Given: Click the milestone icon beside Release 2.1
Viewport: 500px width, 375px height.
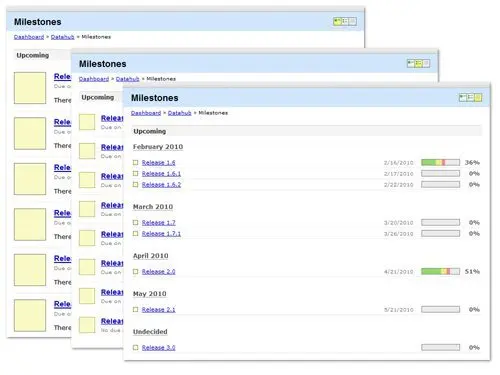Looking at the screenshot, I should click(135, 310).
